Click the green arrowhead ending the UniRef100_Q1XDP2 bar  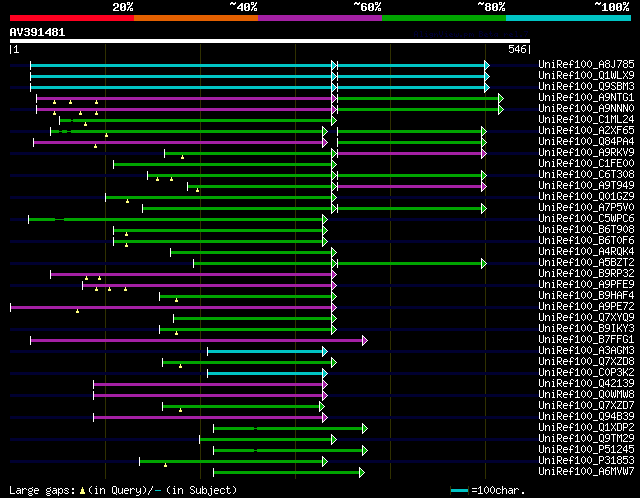coord(365,429)
